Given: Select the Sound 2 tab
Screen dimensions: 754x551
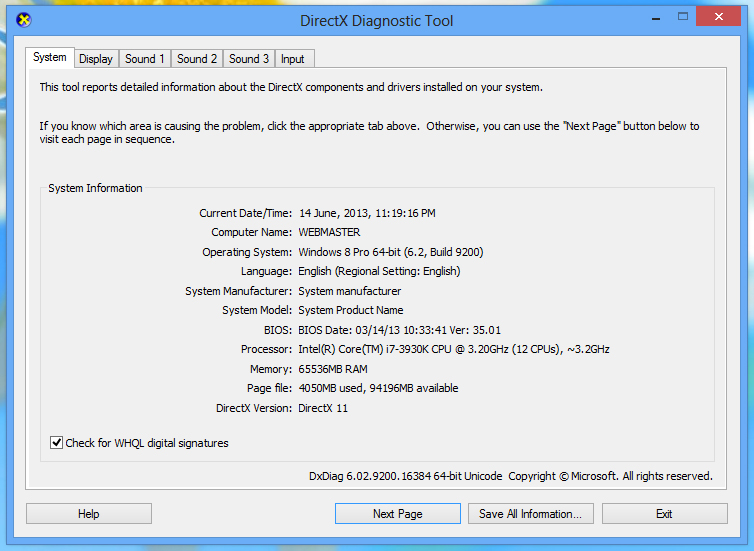Looking at the screenshot, I should tap(197, 59).
